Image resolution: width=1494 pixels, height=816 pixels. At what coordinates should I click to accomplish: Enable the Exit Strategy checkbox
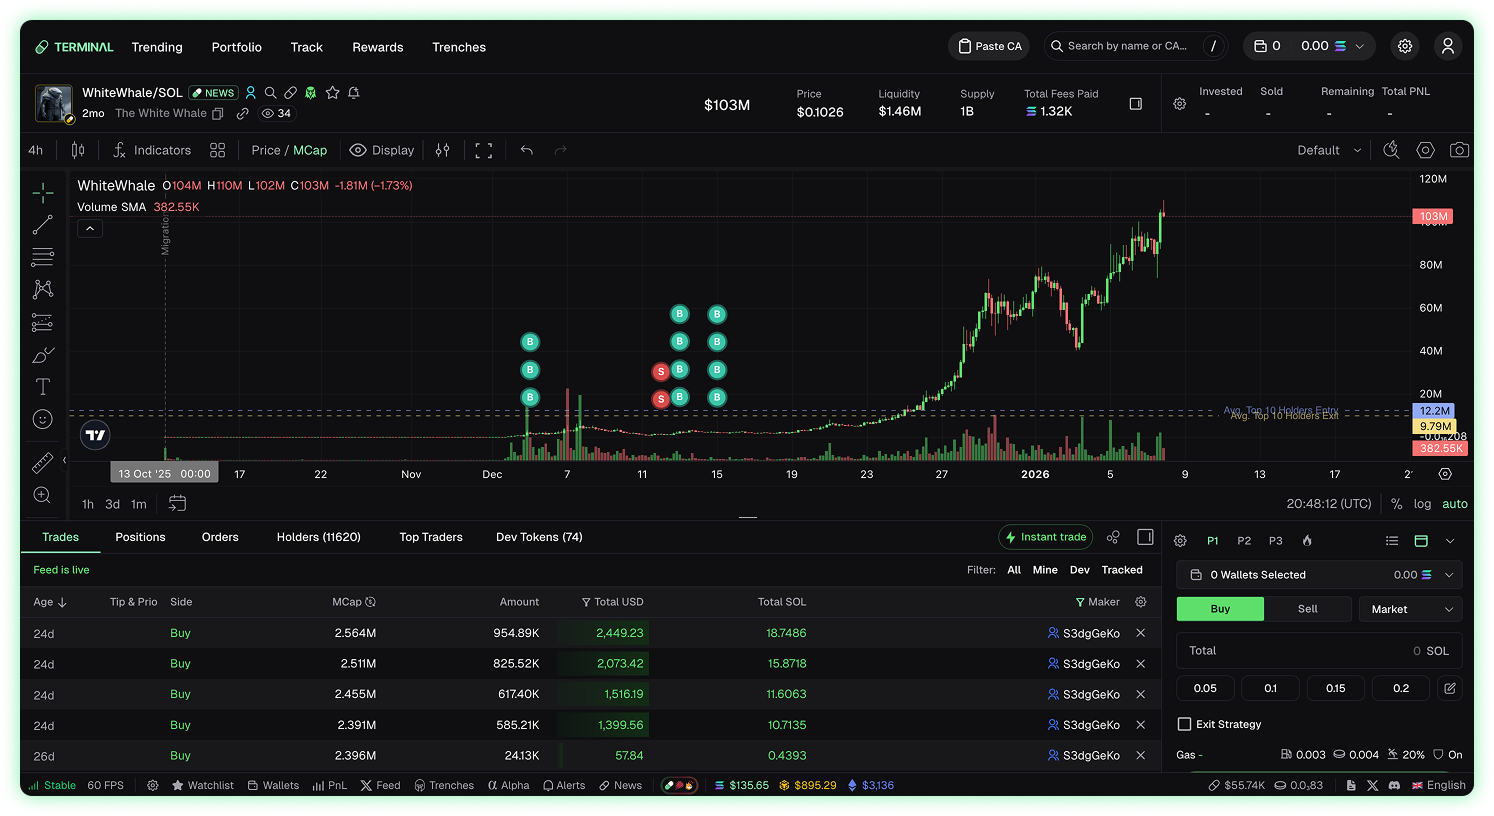(x=1185, y=724)
